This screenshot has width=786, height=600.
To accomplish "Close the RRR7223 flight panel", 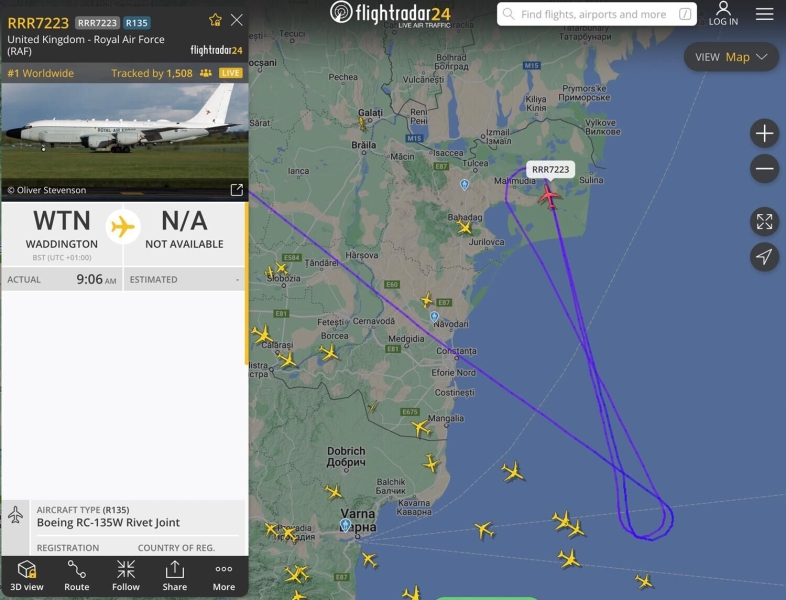I will coord(237,20).
